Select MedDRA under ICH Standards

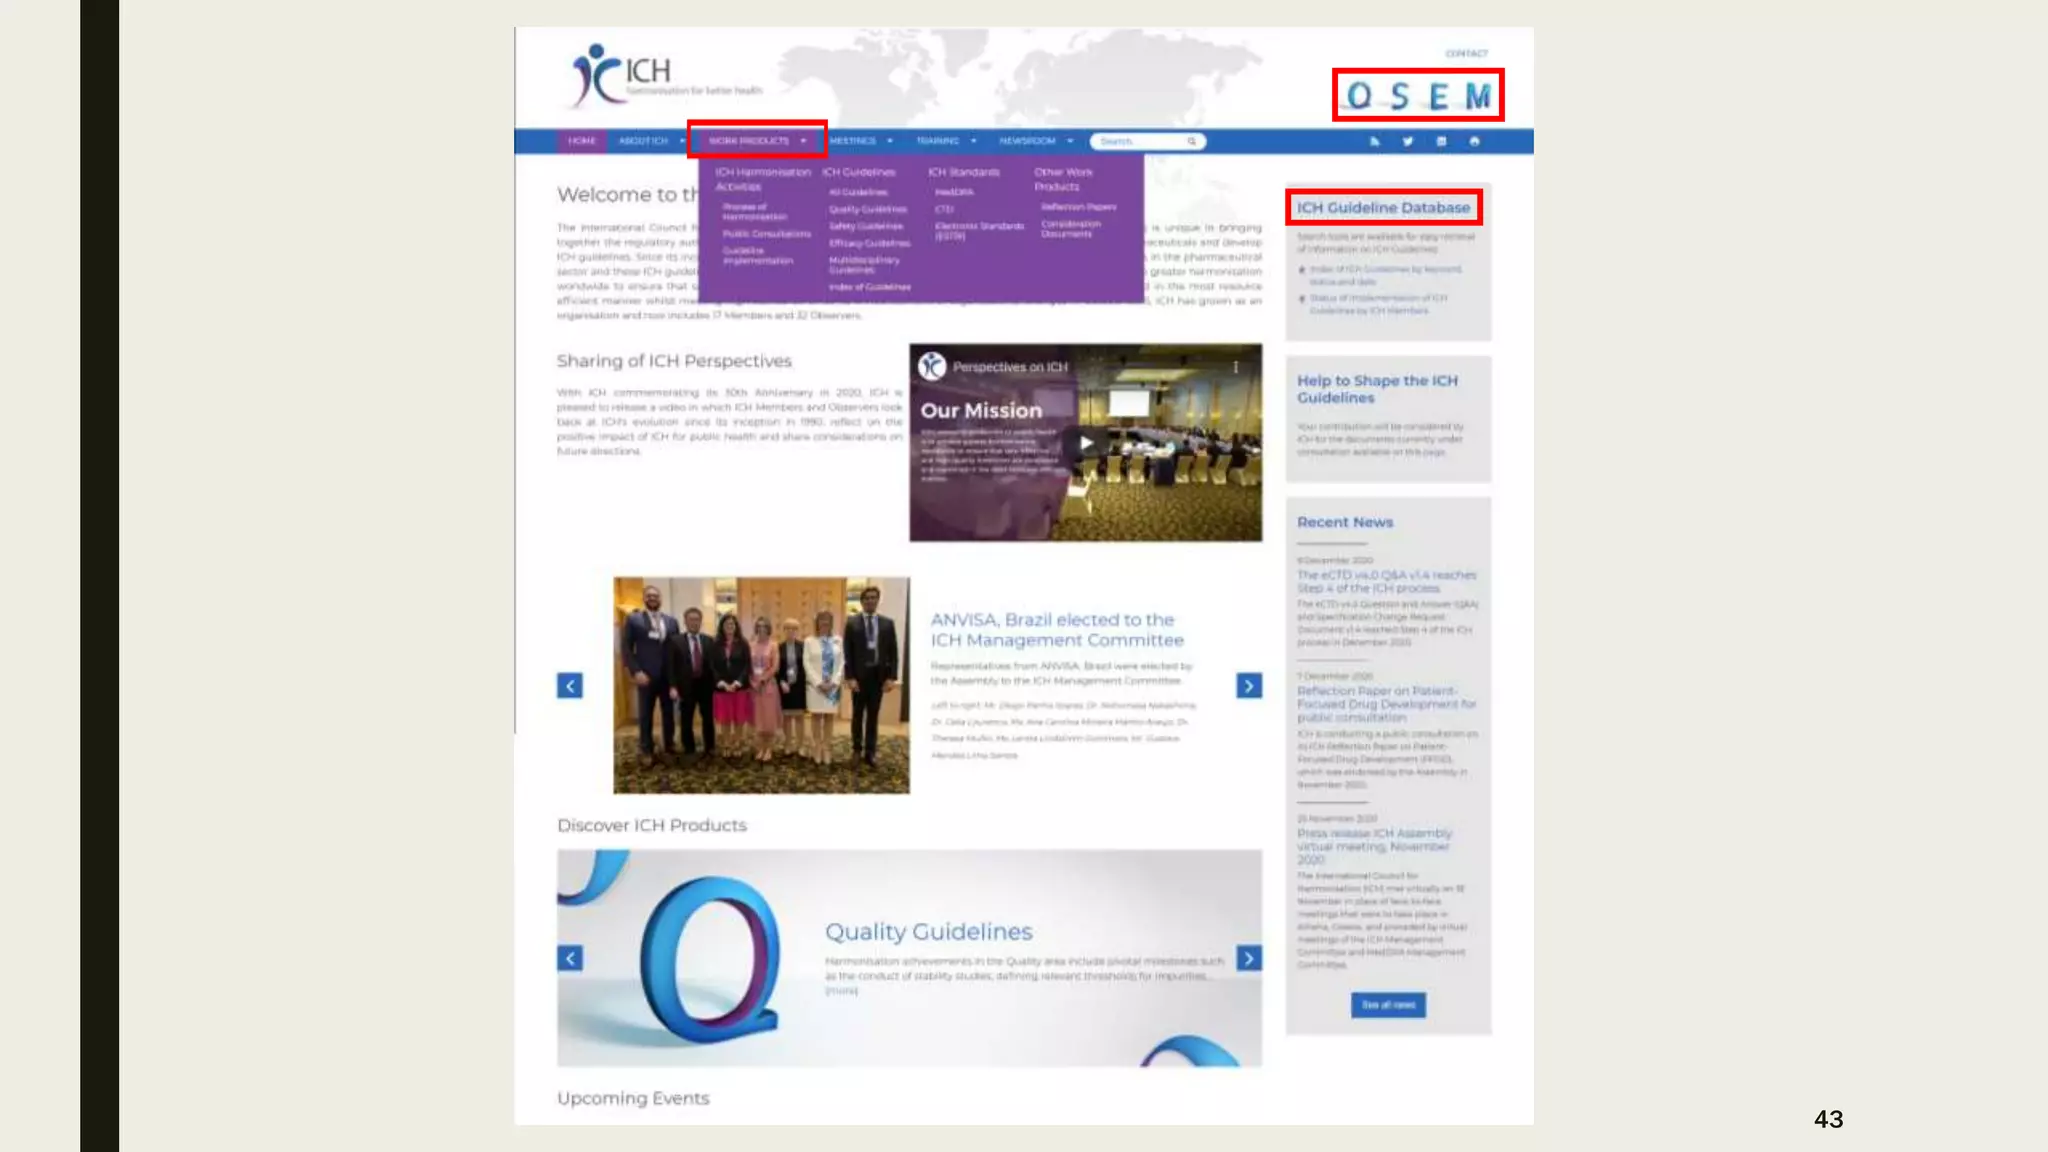coord(954,192)
